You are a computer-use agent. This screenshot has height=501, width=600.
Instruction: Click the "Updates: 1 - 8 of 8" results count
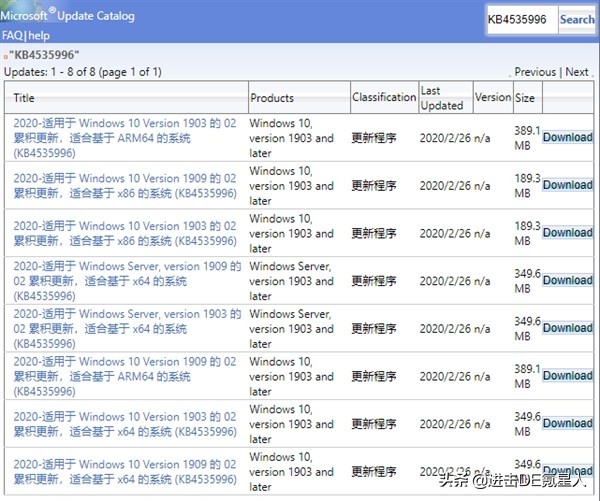point(83,72)
